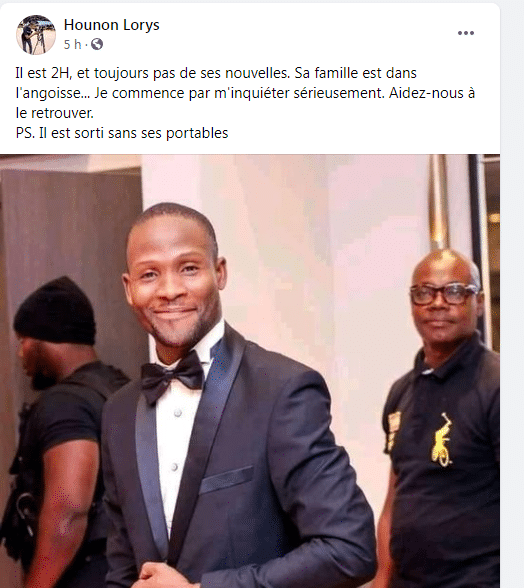Viewport: 524px width, 588px height.
Task: Click the gray page margin right of the post
Action: 512,294
